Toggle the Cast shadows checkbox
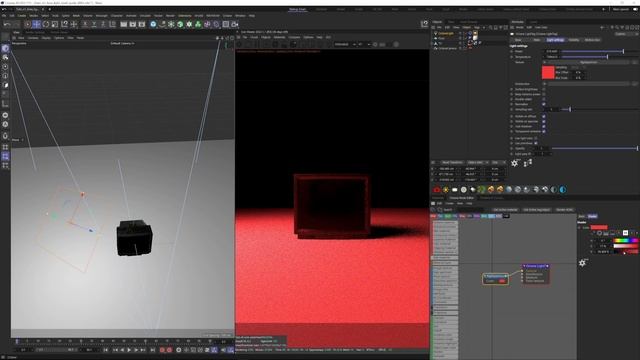This screenshot has width=640, height=360. 544,127
